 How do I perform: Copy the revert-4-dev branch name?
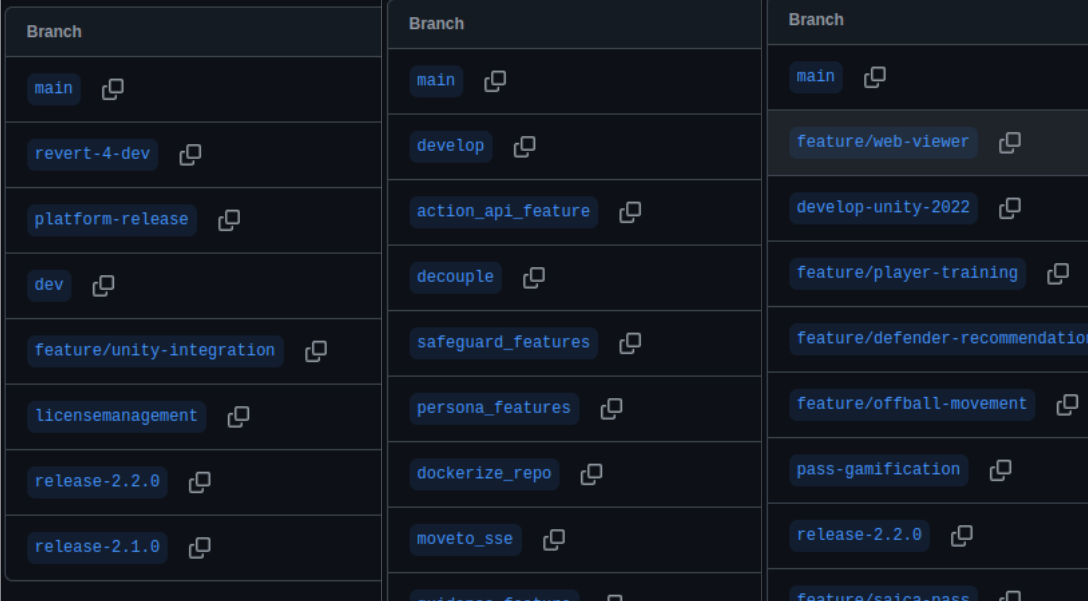coord(190,154)
